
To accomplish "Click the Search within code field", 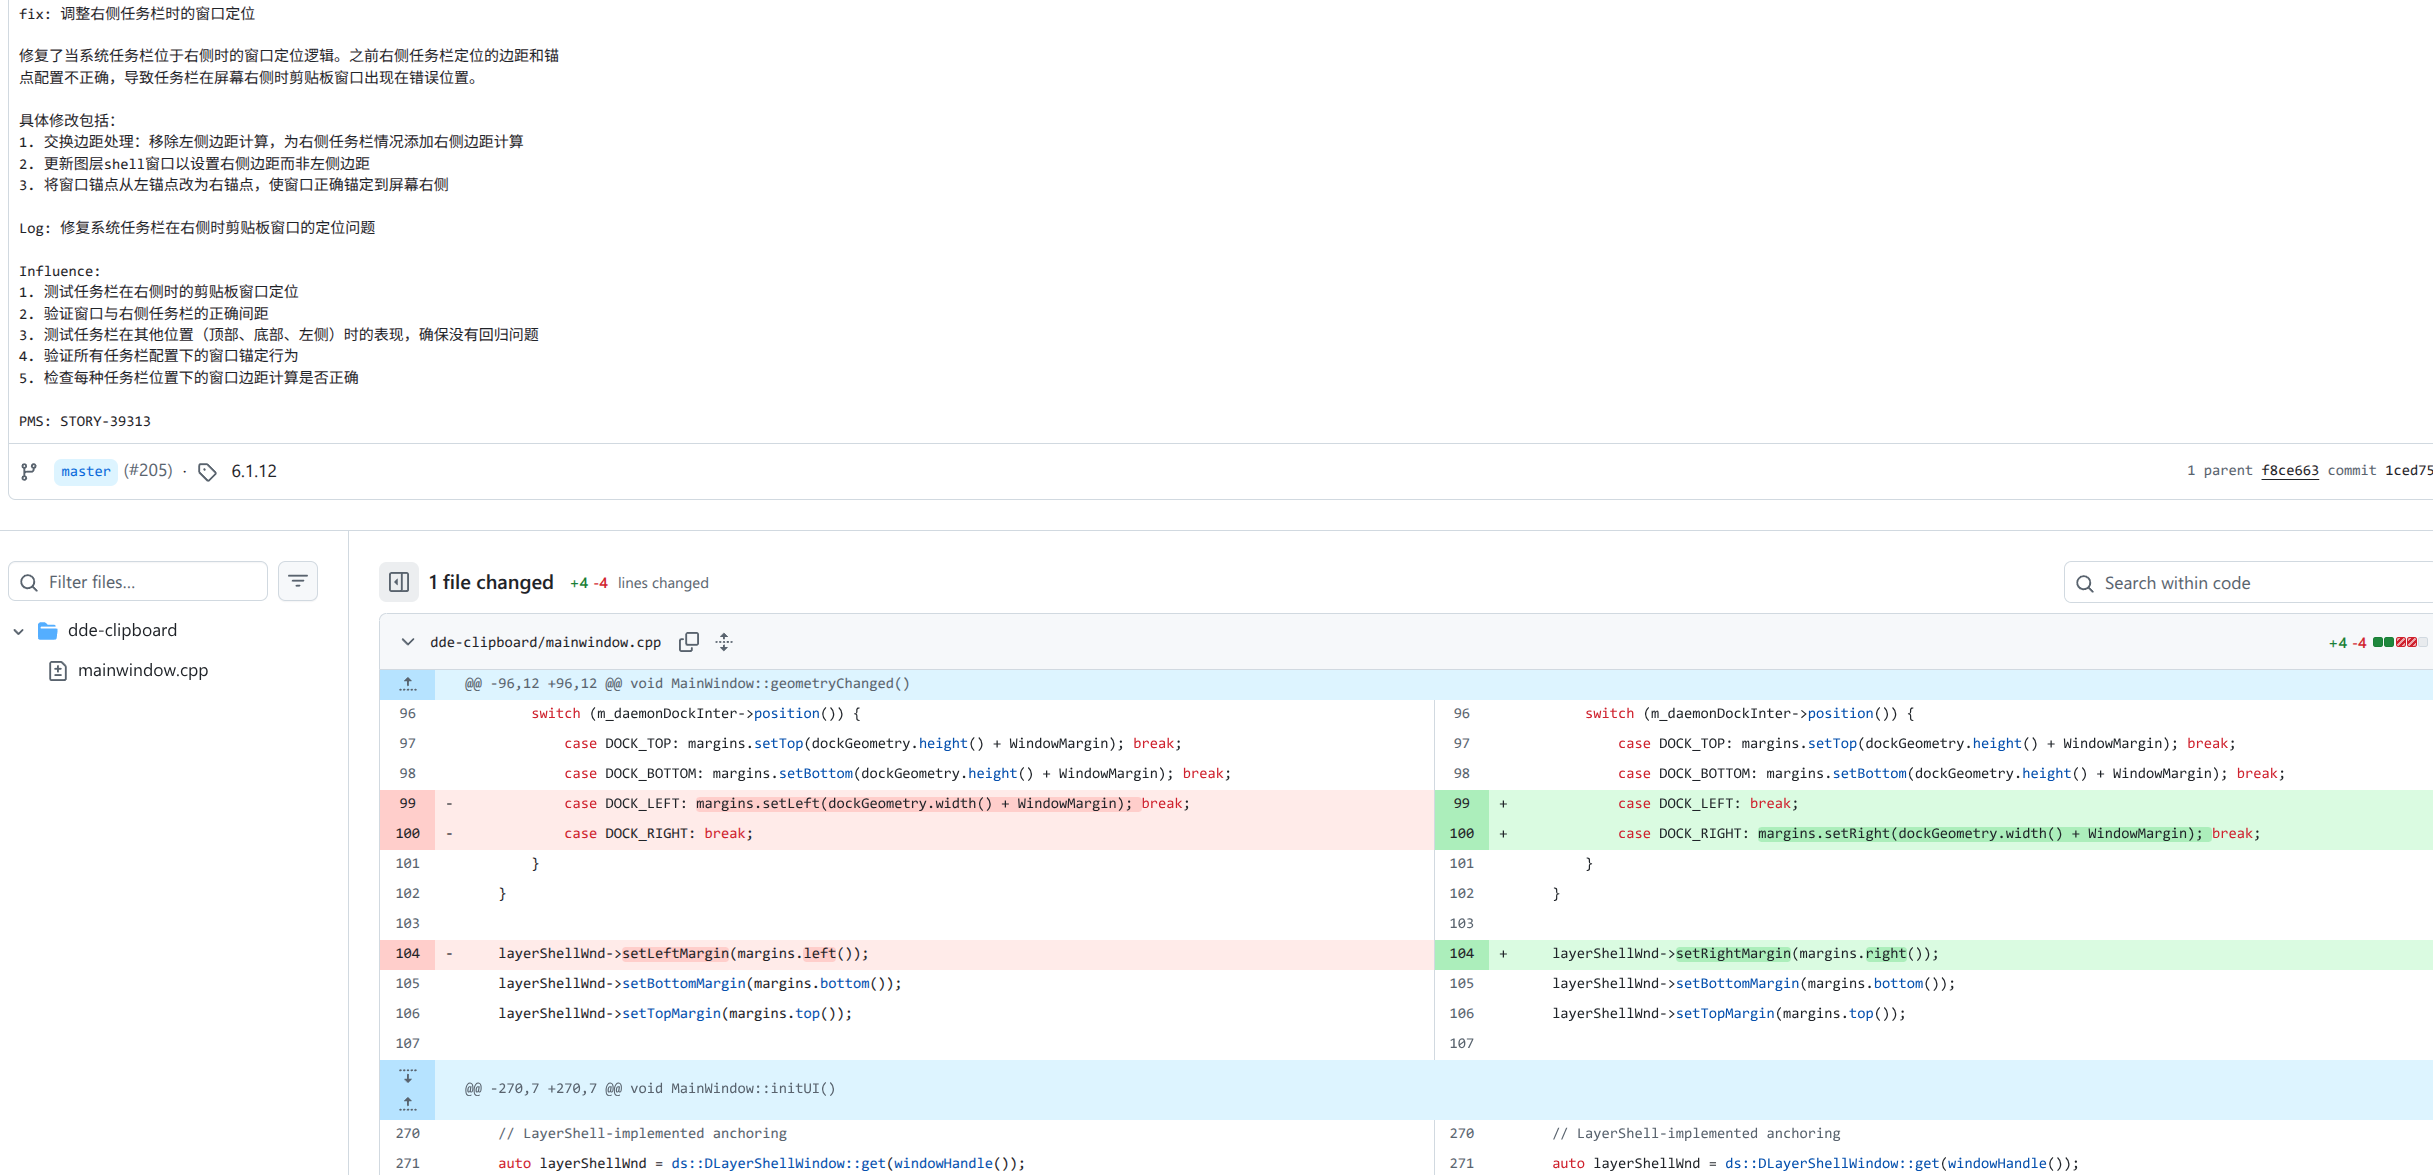I will tap(2250, 583).
